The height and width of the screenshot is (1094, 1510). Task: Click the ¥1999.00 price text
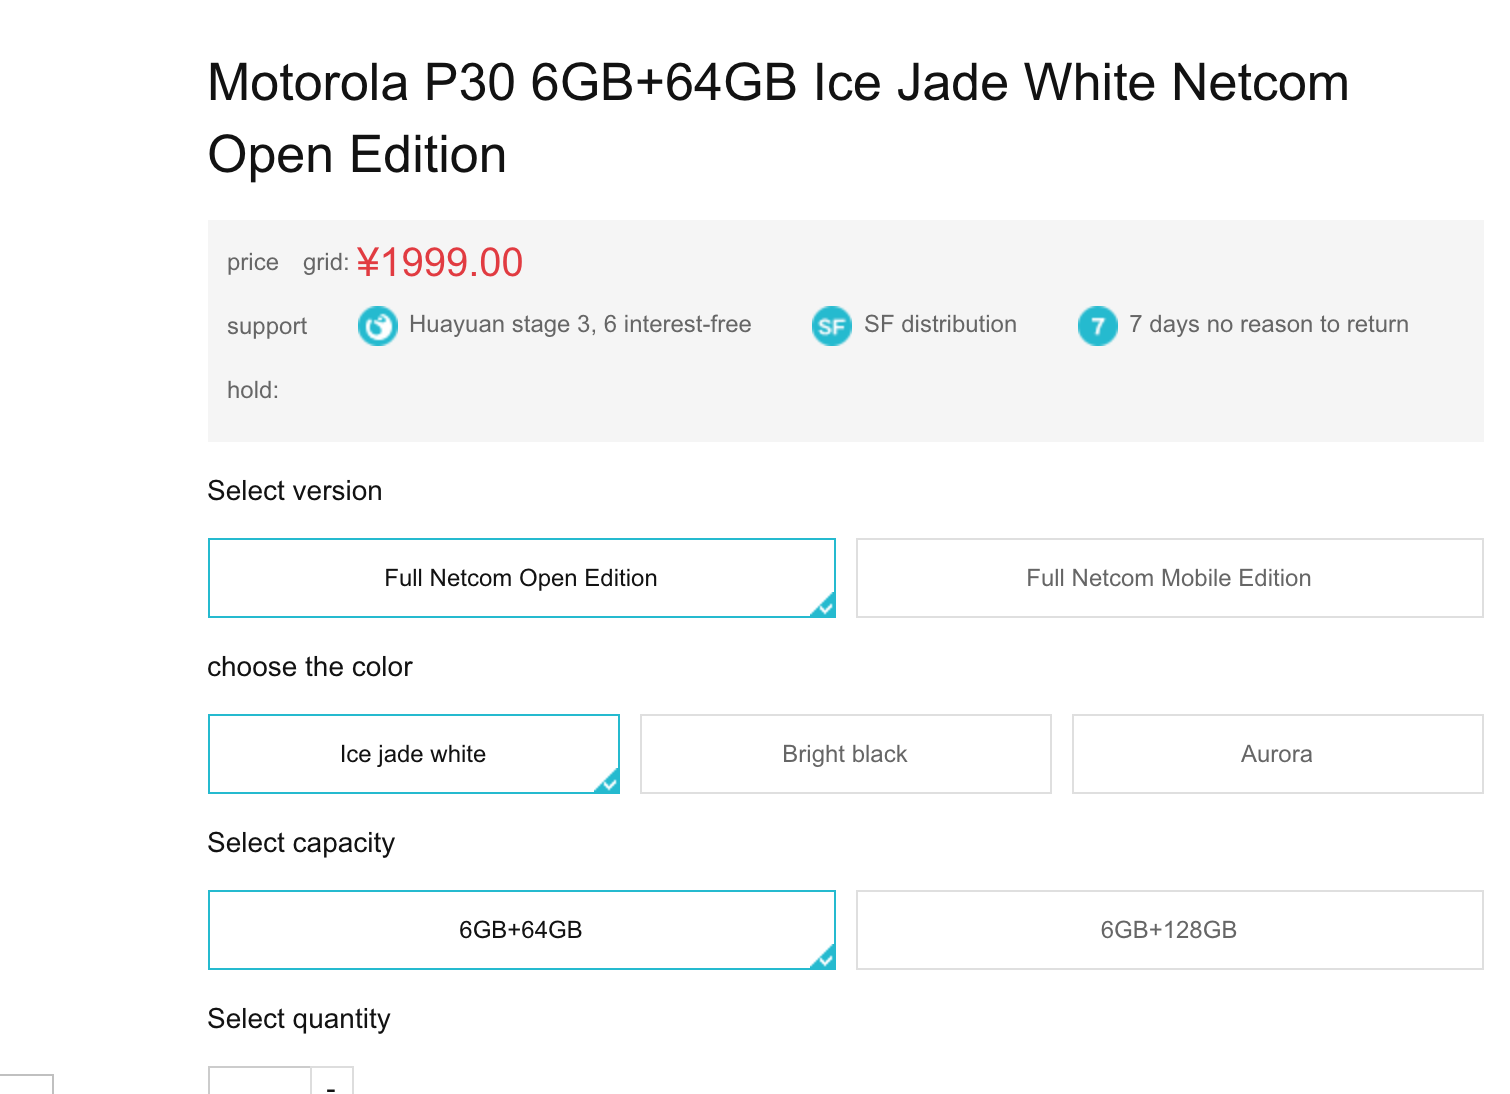tap(440, 263)
